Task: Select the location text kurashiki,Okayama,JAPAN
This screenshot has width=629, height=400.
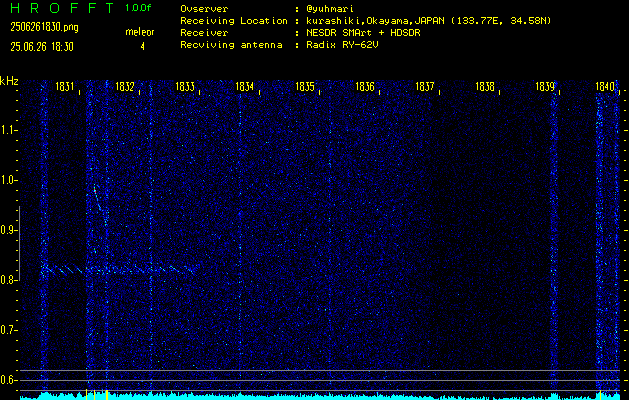Action: [x=377, y=21]
